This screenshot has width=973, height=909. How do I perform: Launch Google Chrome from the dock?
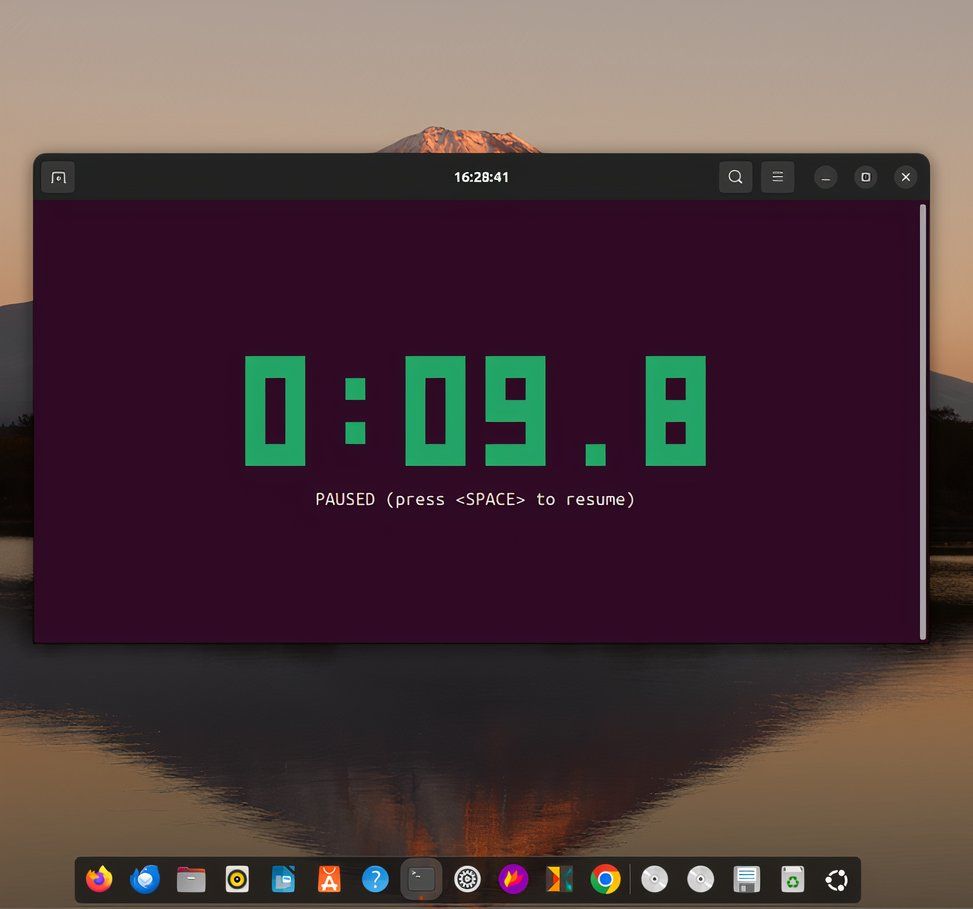605,880
